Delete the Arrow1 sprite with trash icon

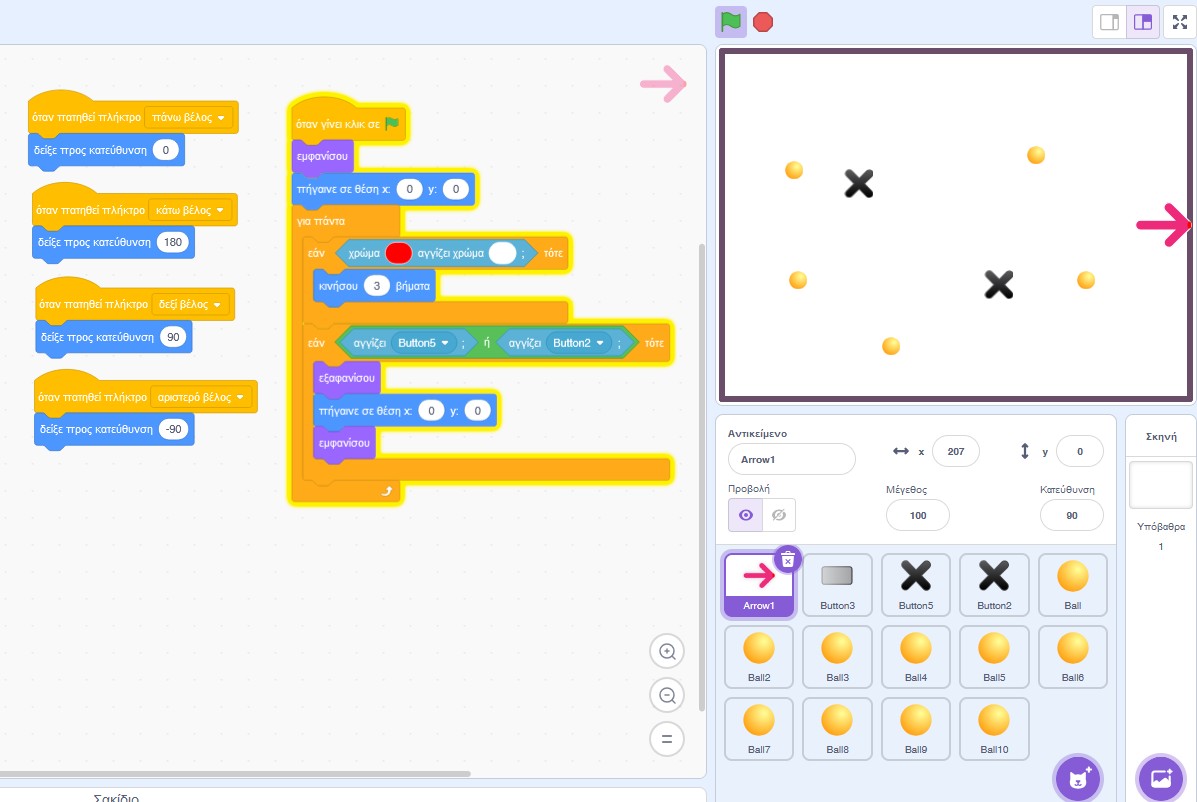788,560
